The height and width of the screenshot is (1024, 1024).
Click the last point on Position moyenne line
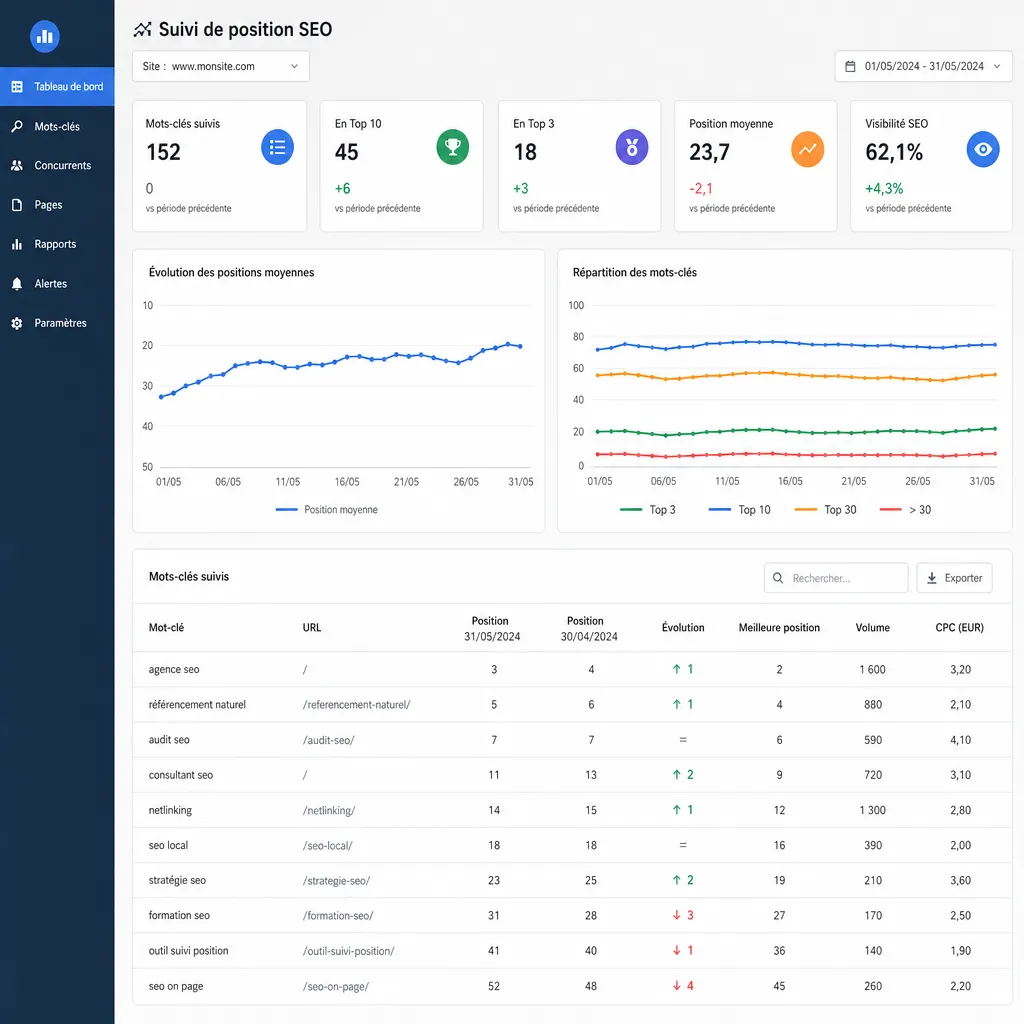point(520,346)
